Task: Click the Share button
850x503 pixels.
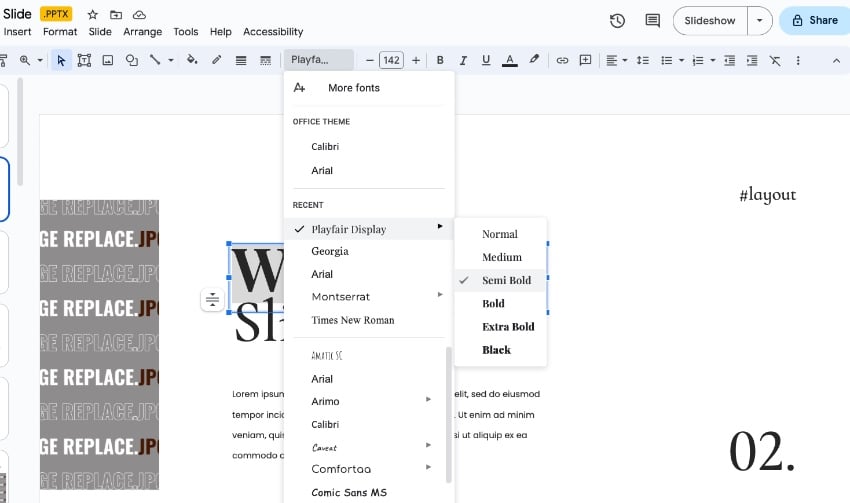Action: pos(815,20)
